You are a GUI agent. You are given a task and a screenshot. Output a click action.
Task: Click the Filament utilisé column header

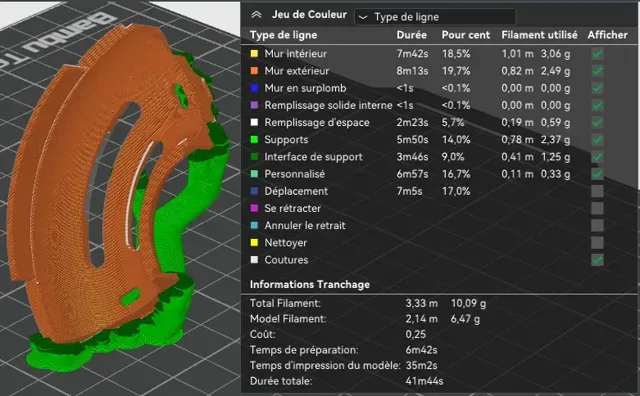point(539,35)
